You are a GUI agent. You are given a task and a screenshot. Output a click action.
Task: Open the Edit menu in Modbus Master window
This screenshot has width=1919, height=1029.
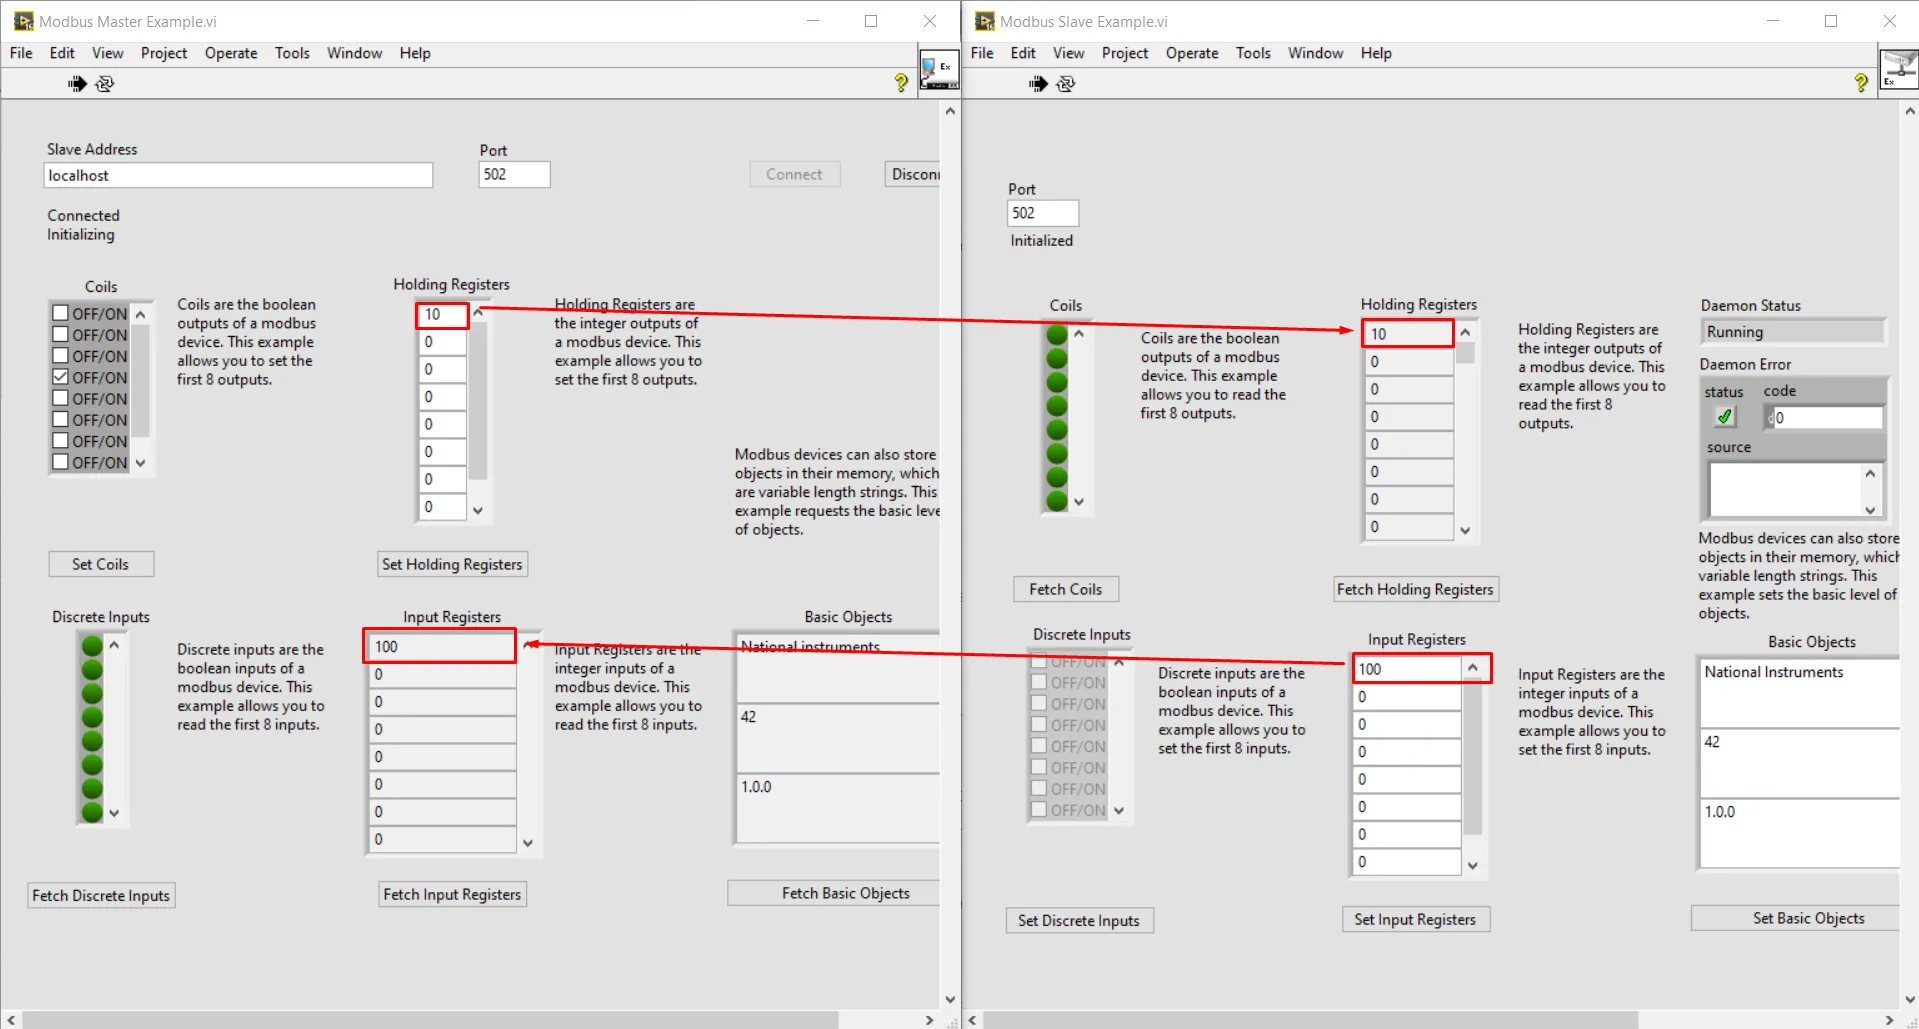tap(62, 53)
